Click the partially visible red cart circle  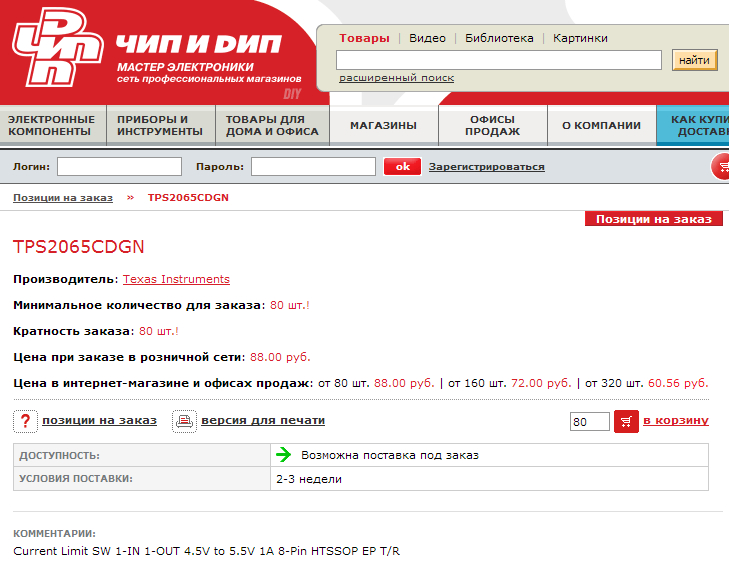[720, 167]
